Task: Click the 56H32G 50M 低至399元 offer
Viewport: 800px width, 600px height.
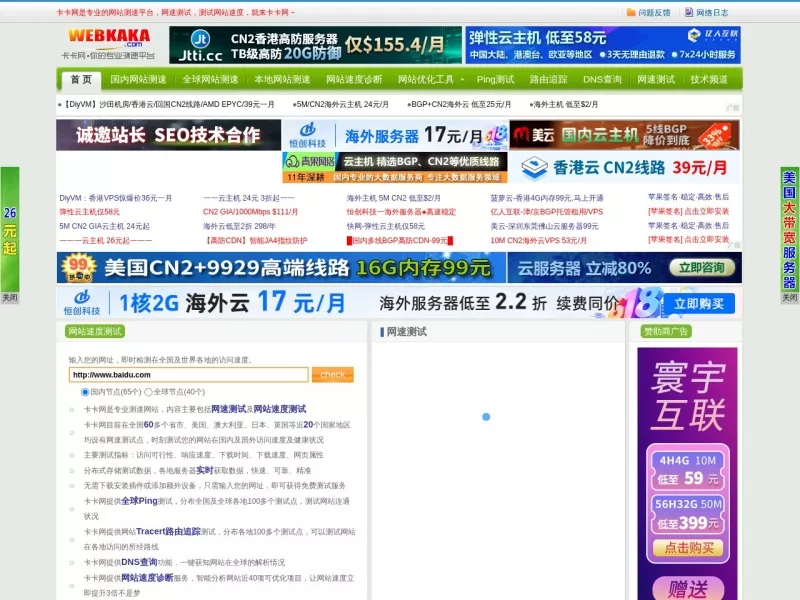Action: click(688, 514)
